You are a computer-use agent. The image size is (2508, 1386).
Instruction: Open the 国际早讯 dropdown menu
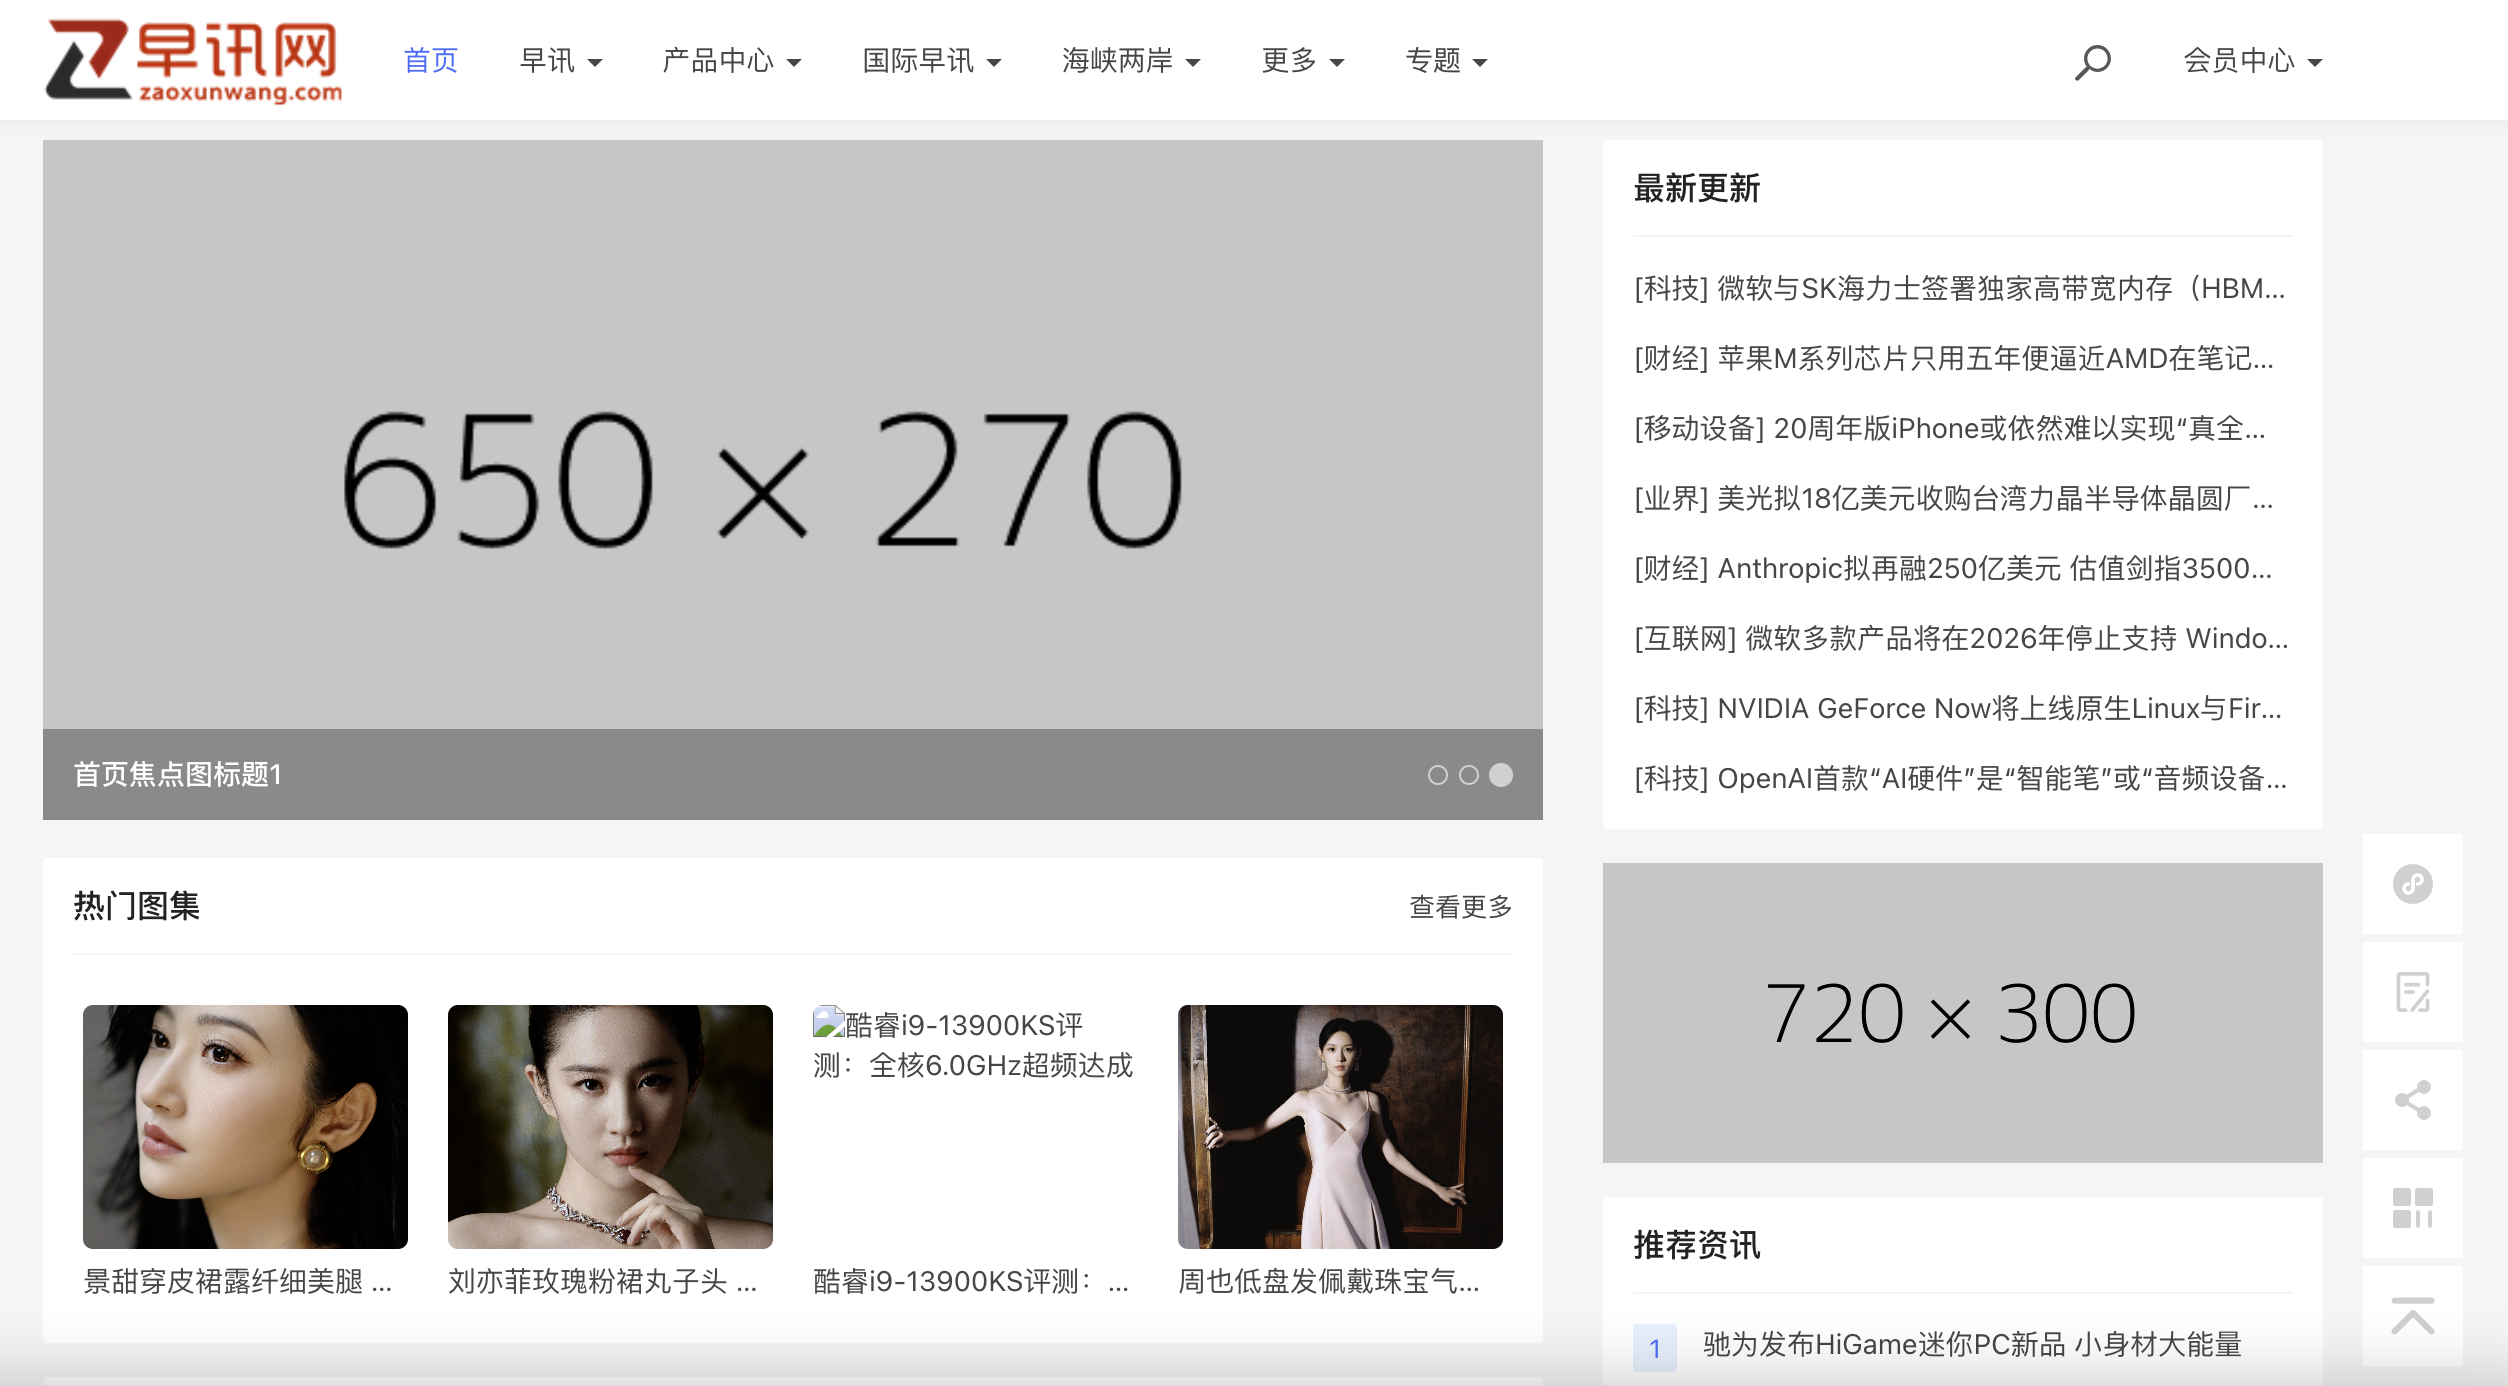point(931,61)
